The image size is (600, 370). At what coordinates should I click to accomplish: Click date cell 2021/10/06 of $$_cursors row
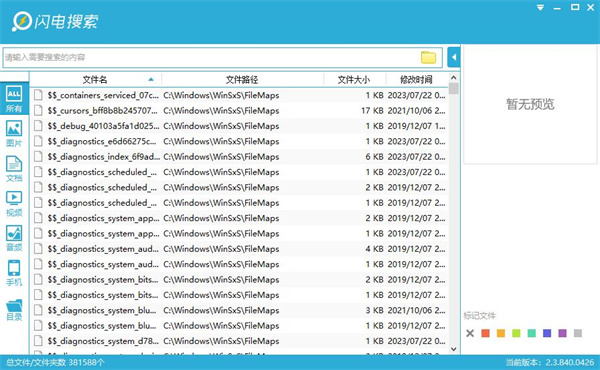coord(416,111)
